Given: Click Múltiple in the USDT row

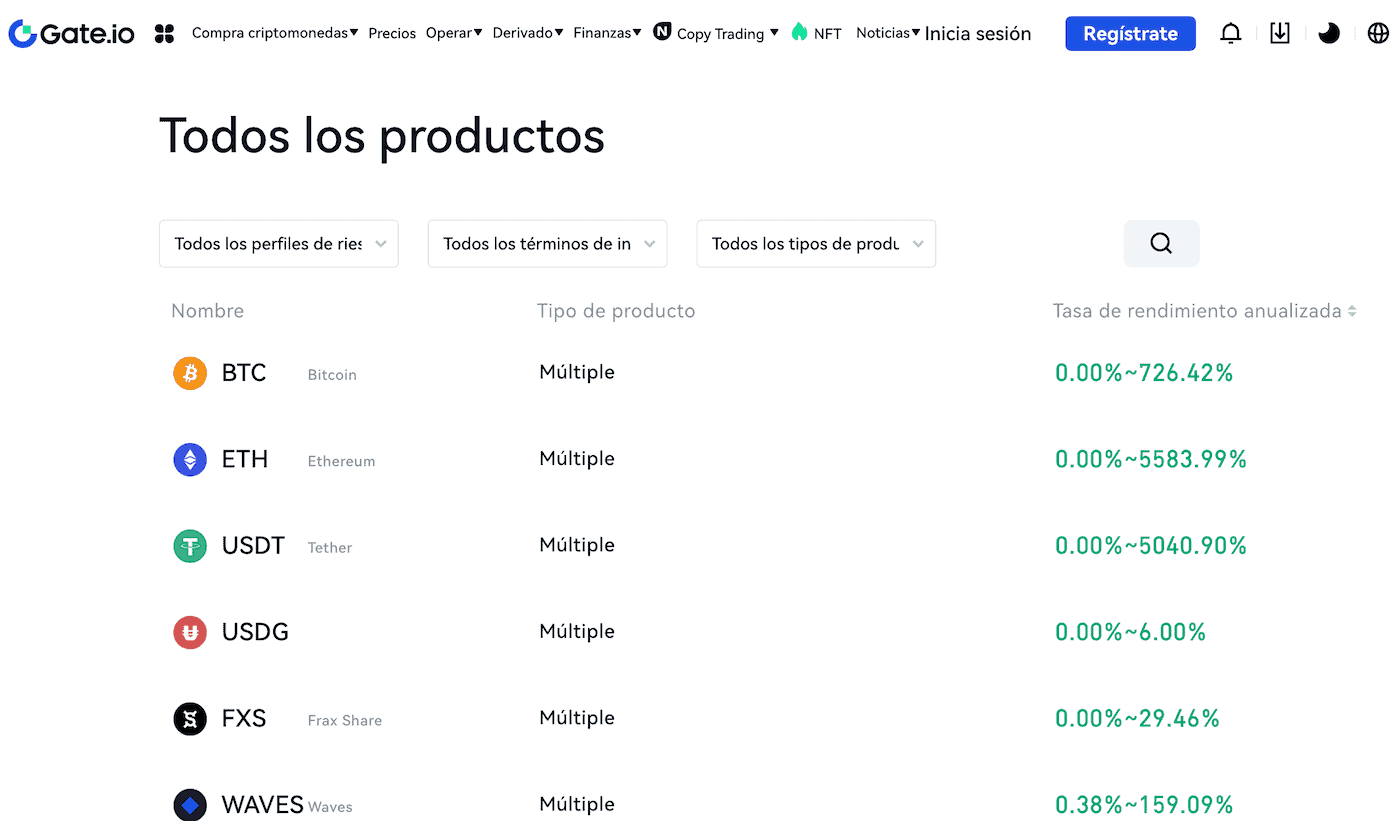Looking at the screenshot, I should pos(577,545).
